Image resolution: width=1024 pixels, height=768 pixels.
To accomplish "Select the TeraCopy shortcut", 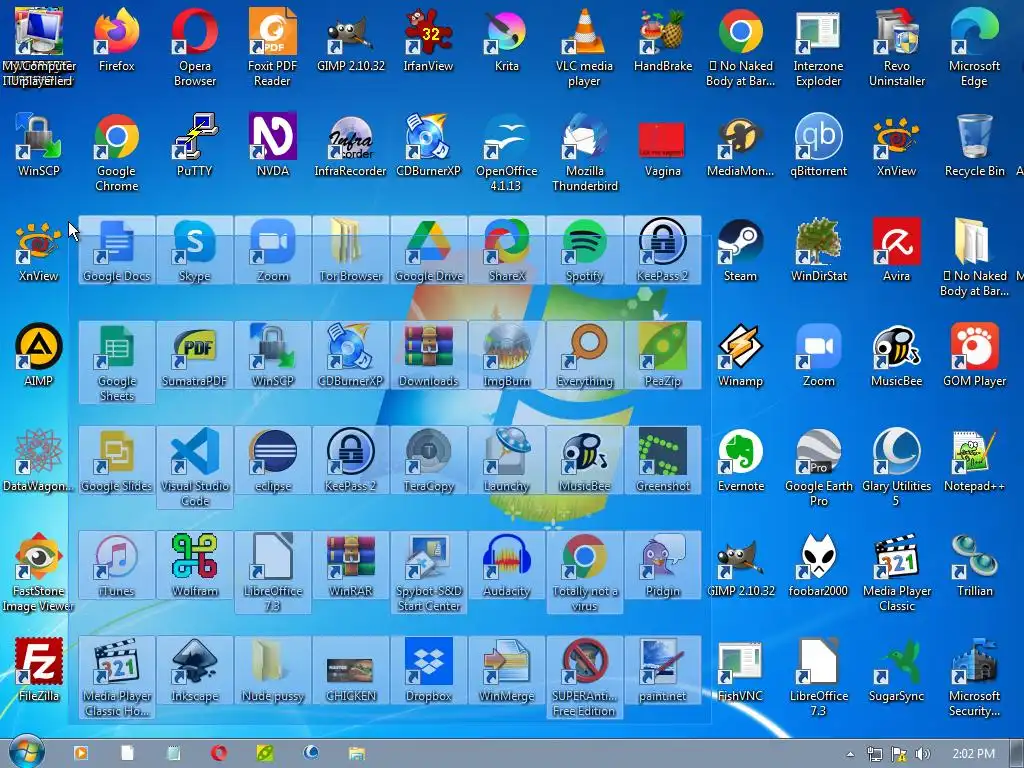I will (428, 460).
